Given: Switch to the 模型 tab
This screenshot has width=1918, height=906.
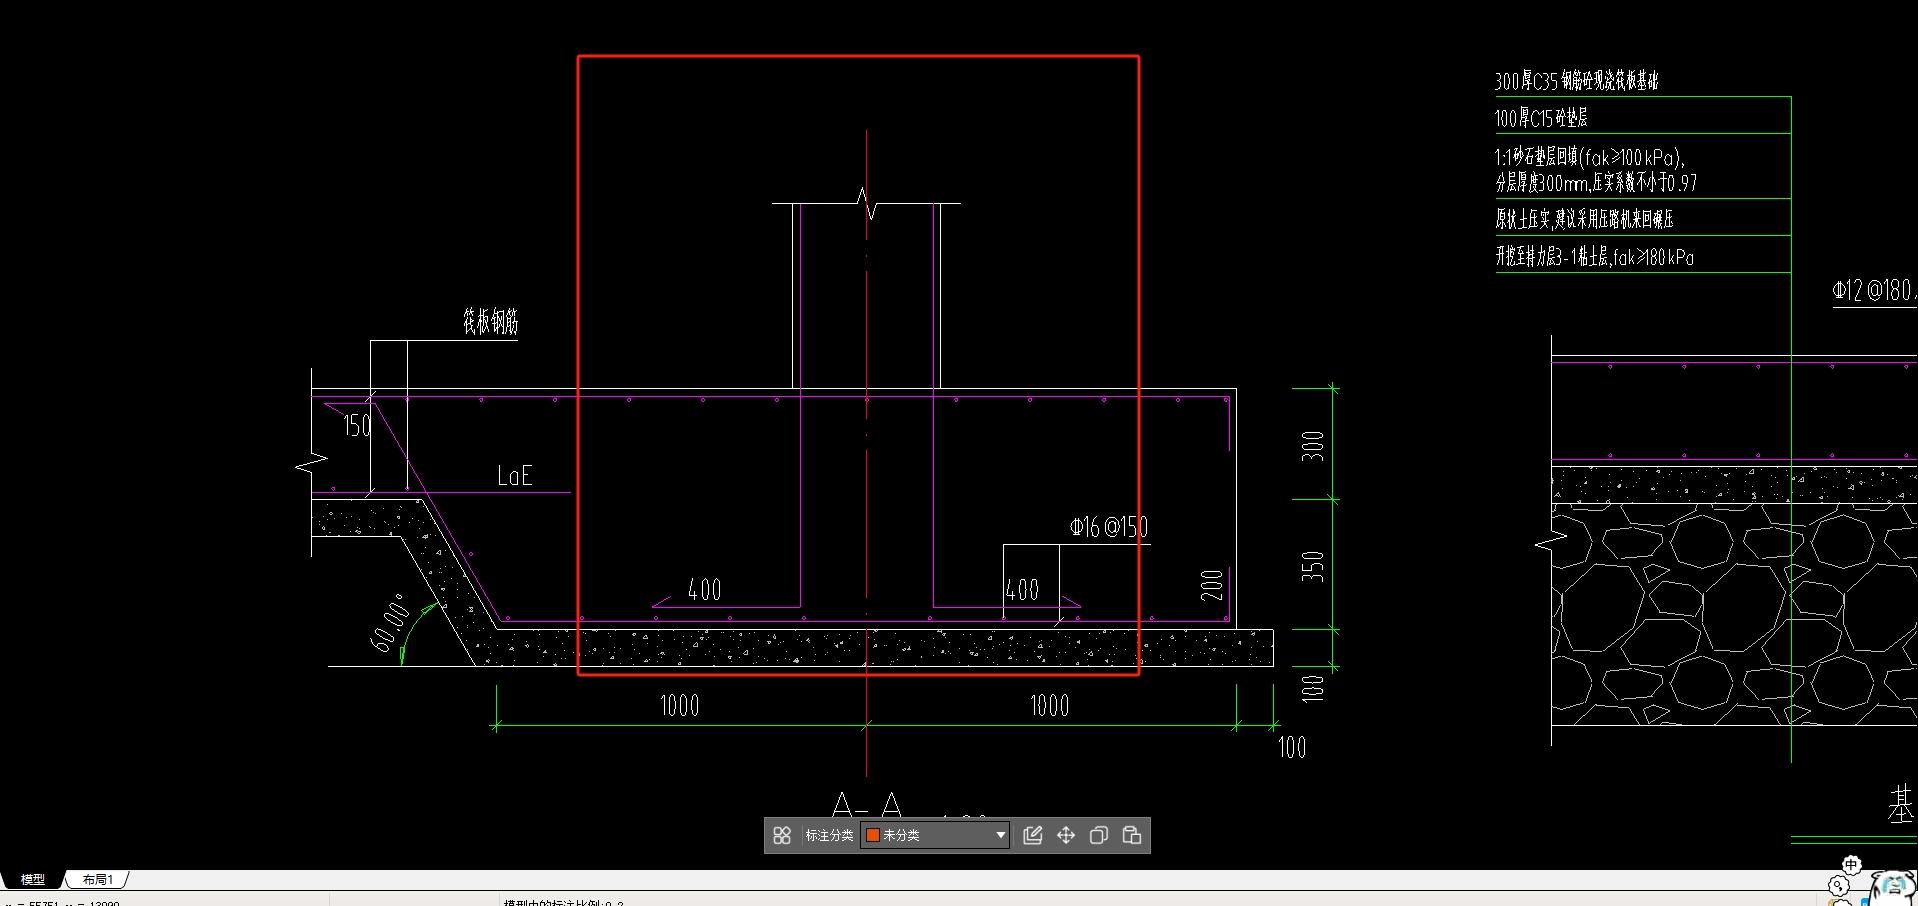Looking at the screenshot, I should coord(33,880).
